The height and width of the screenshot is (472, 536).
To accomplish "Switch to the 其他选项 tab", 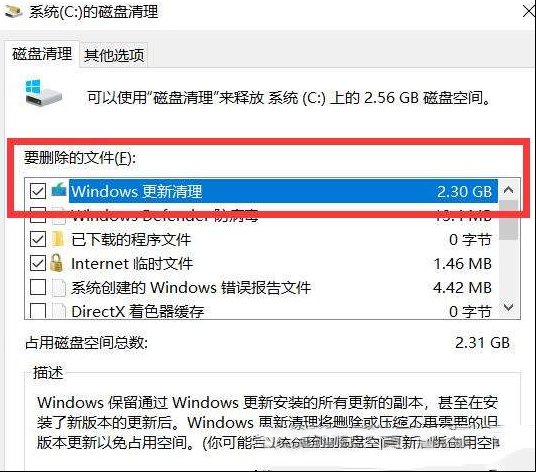I will [x=114, y=55].
